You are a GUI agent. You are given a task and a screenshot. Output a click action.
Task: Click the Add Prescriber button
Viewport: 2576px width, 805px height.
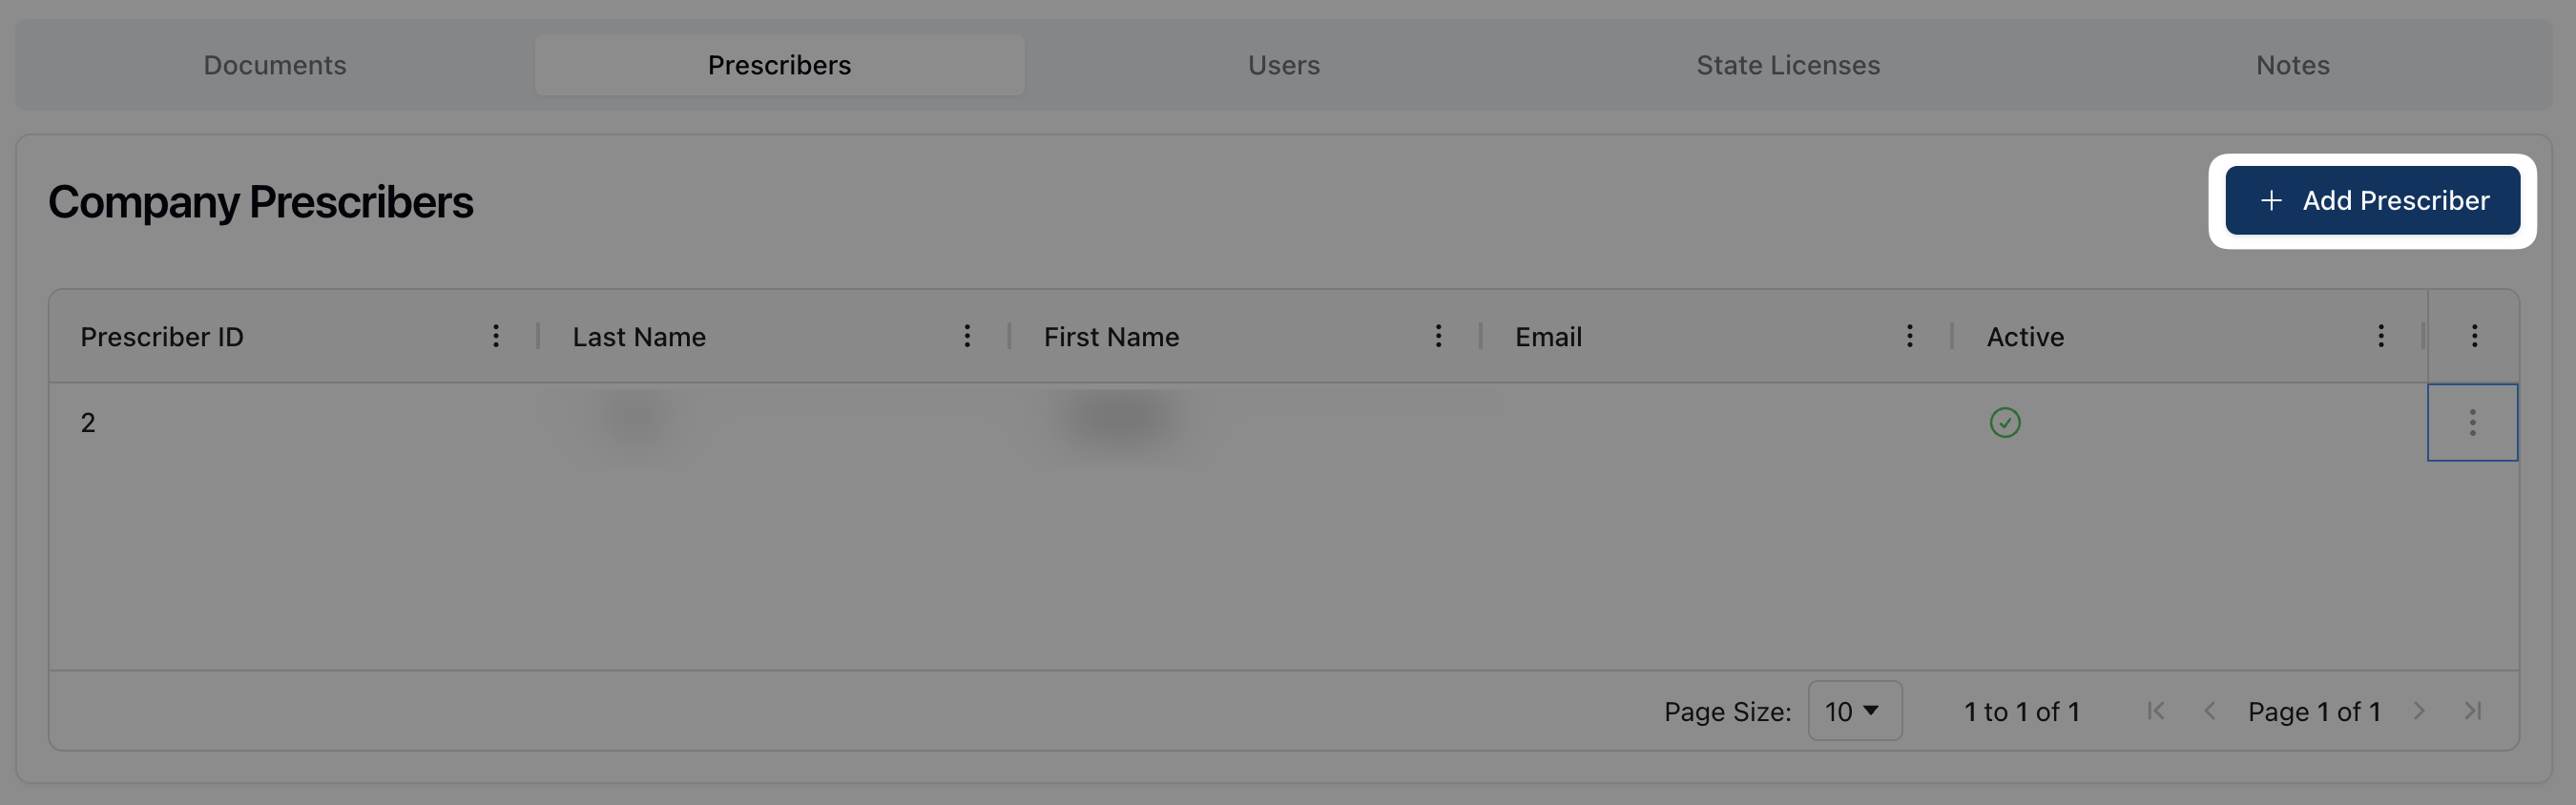2372,201
